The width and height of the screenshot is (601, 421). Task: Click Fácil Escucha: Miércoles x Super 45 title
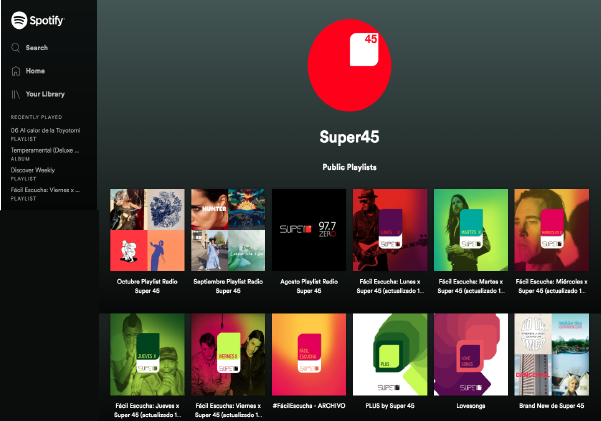point(552,286)
